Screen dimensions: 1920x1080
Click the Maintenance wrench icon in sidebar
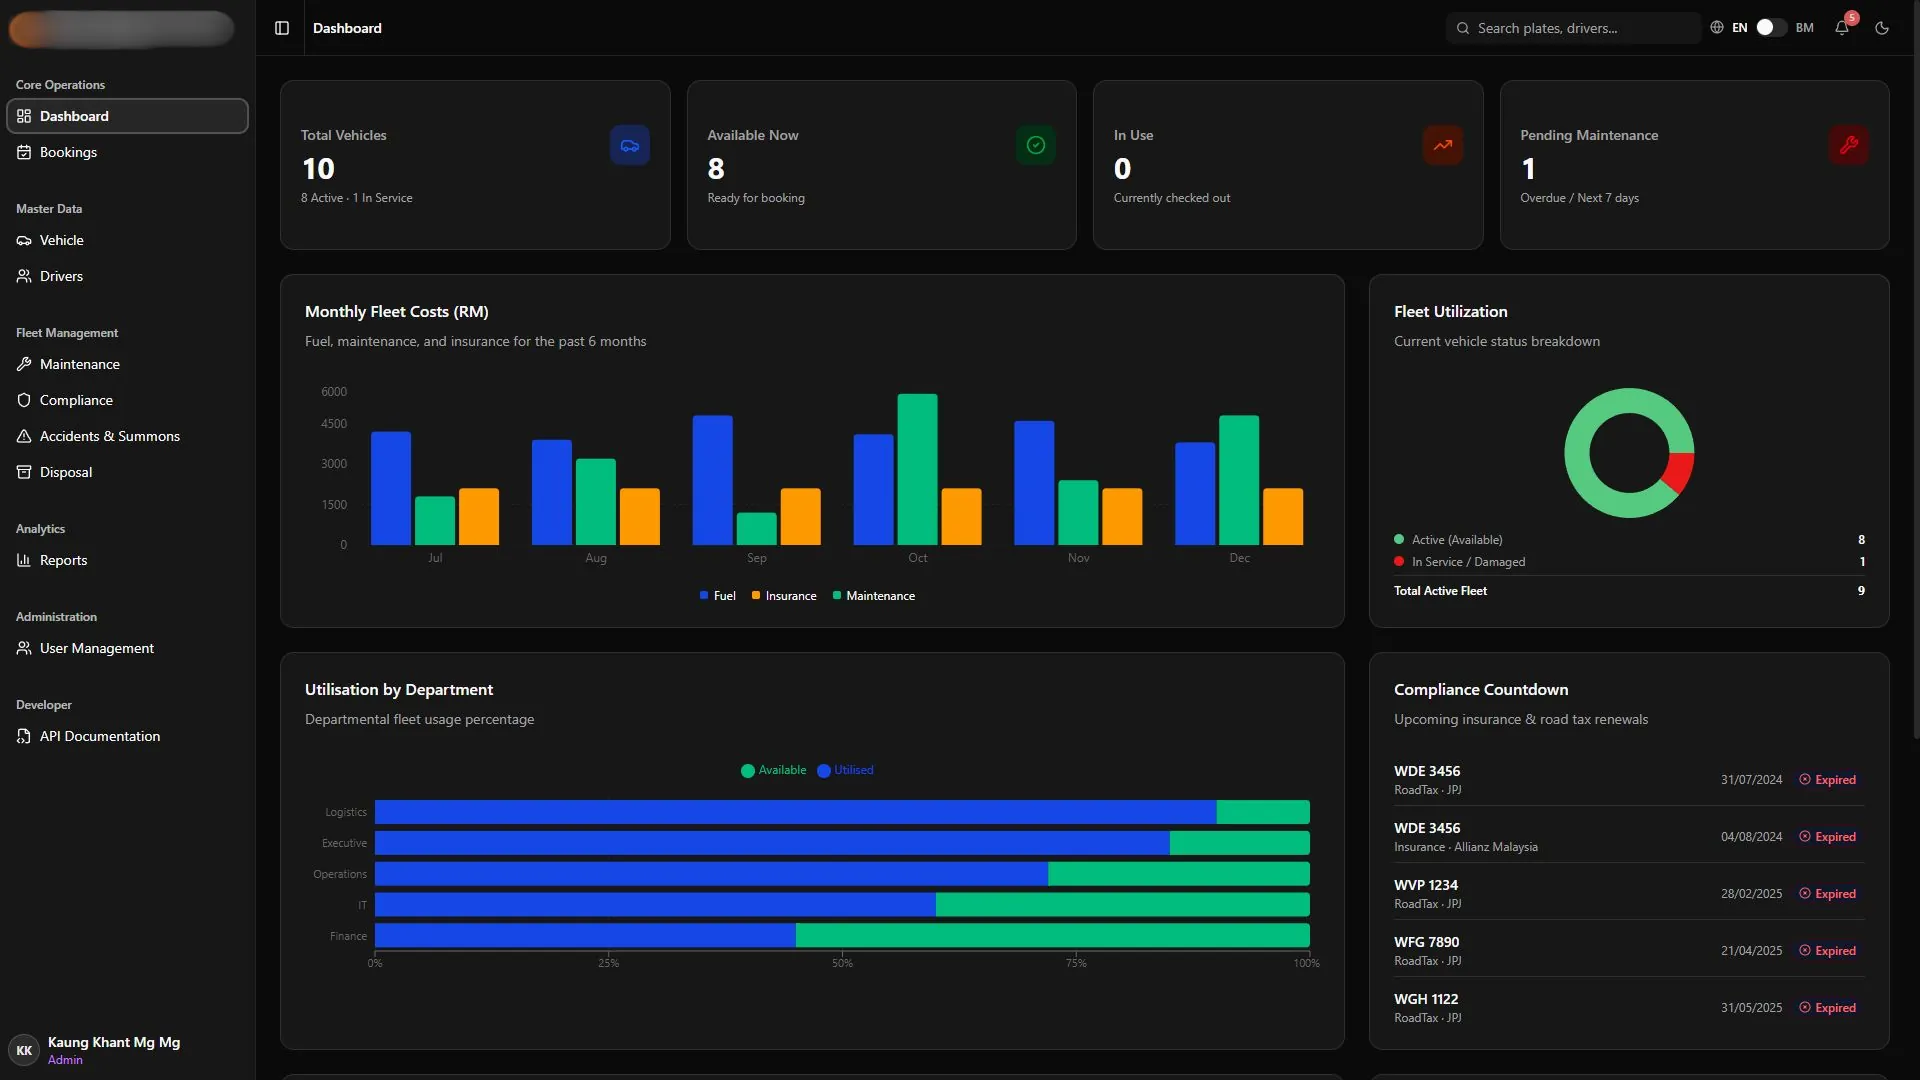pos(24,364)
